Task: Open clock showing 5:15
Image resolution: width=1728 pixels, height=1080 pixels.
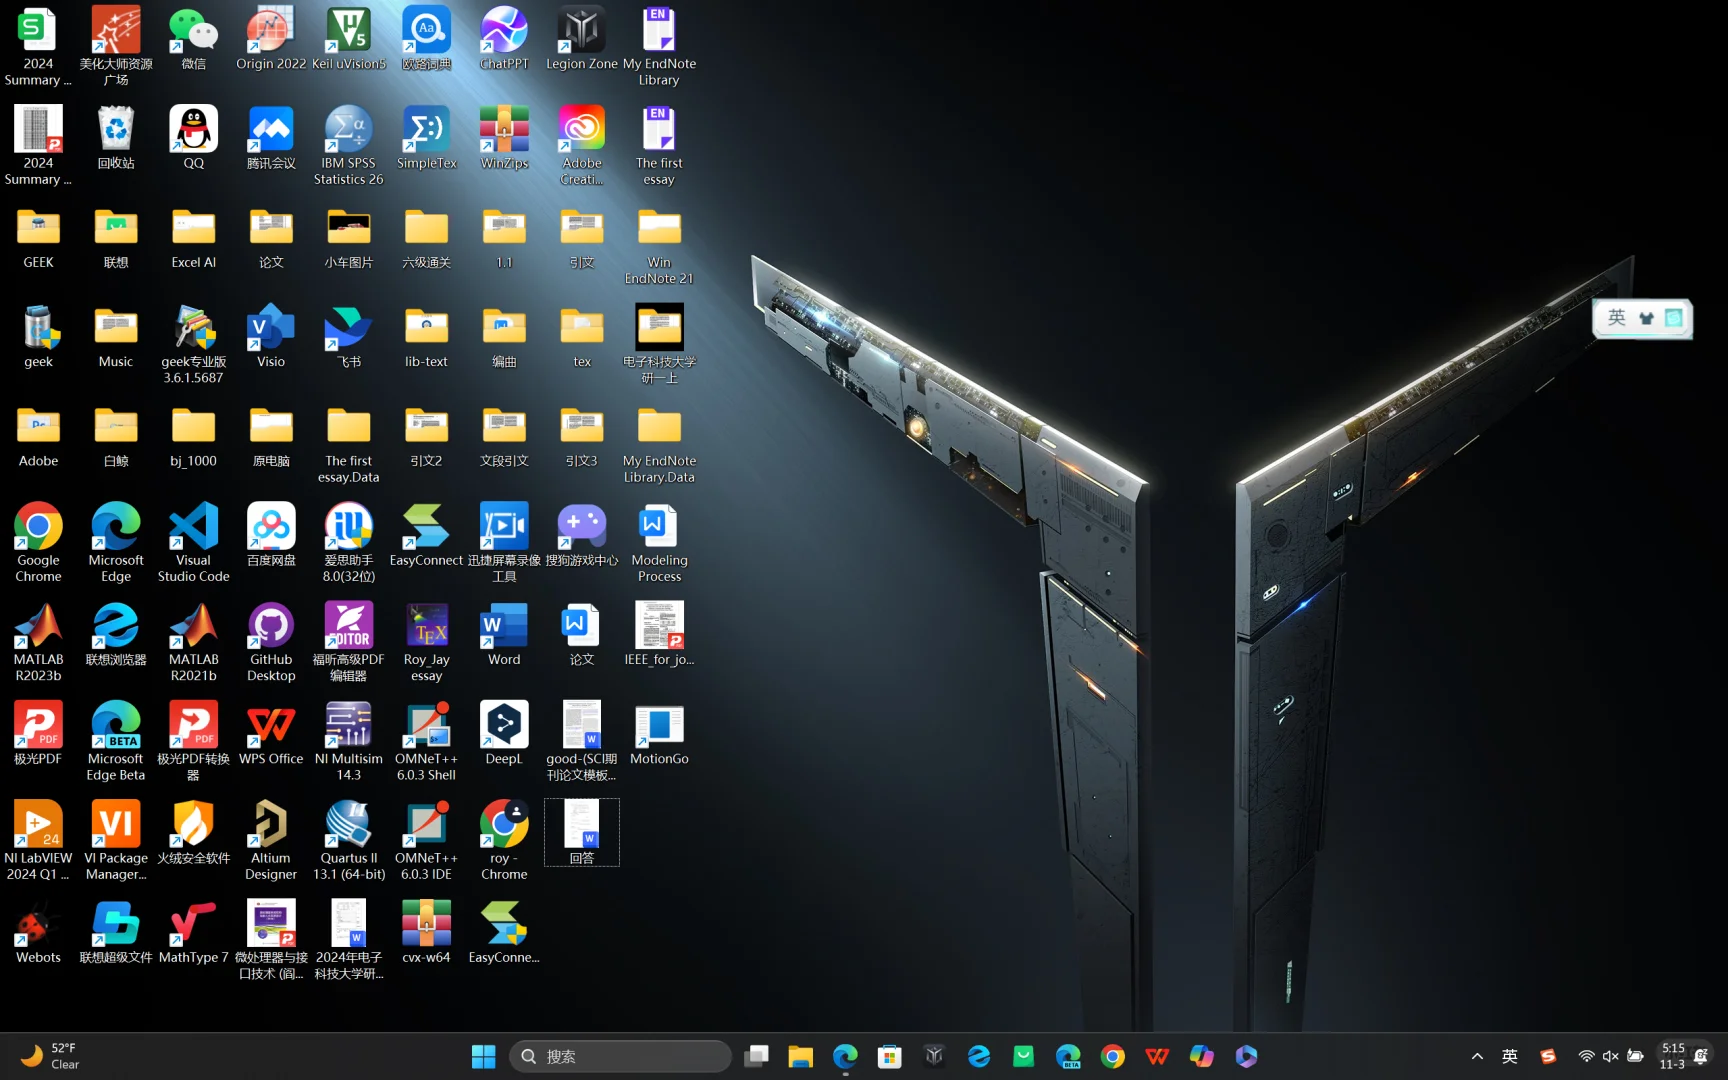Action: click(x=1672, y=1056)
